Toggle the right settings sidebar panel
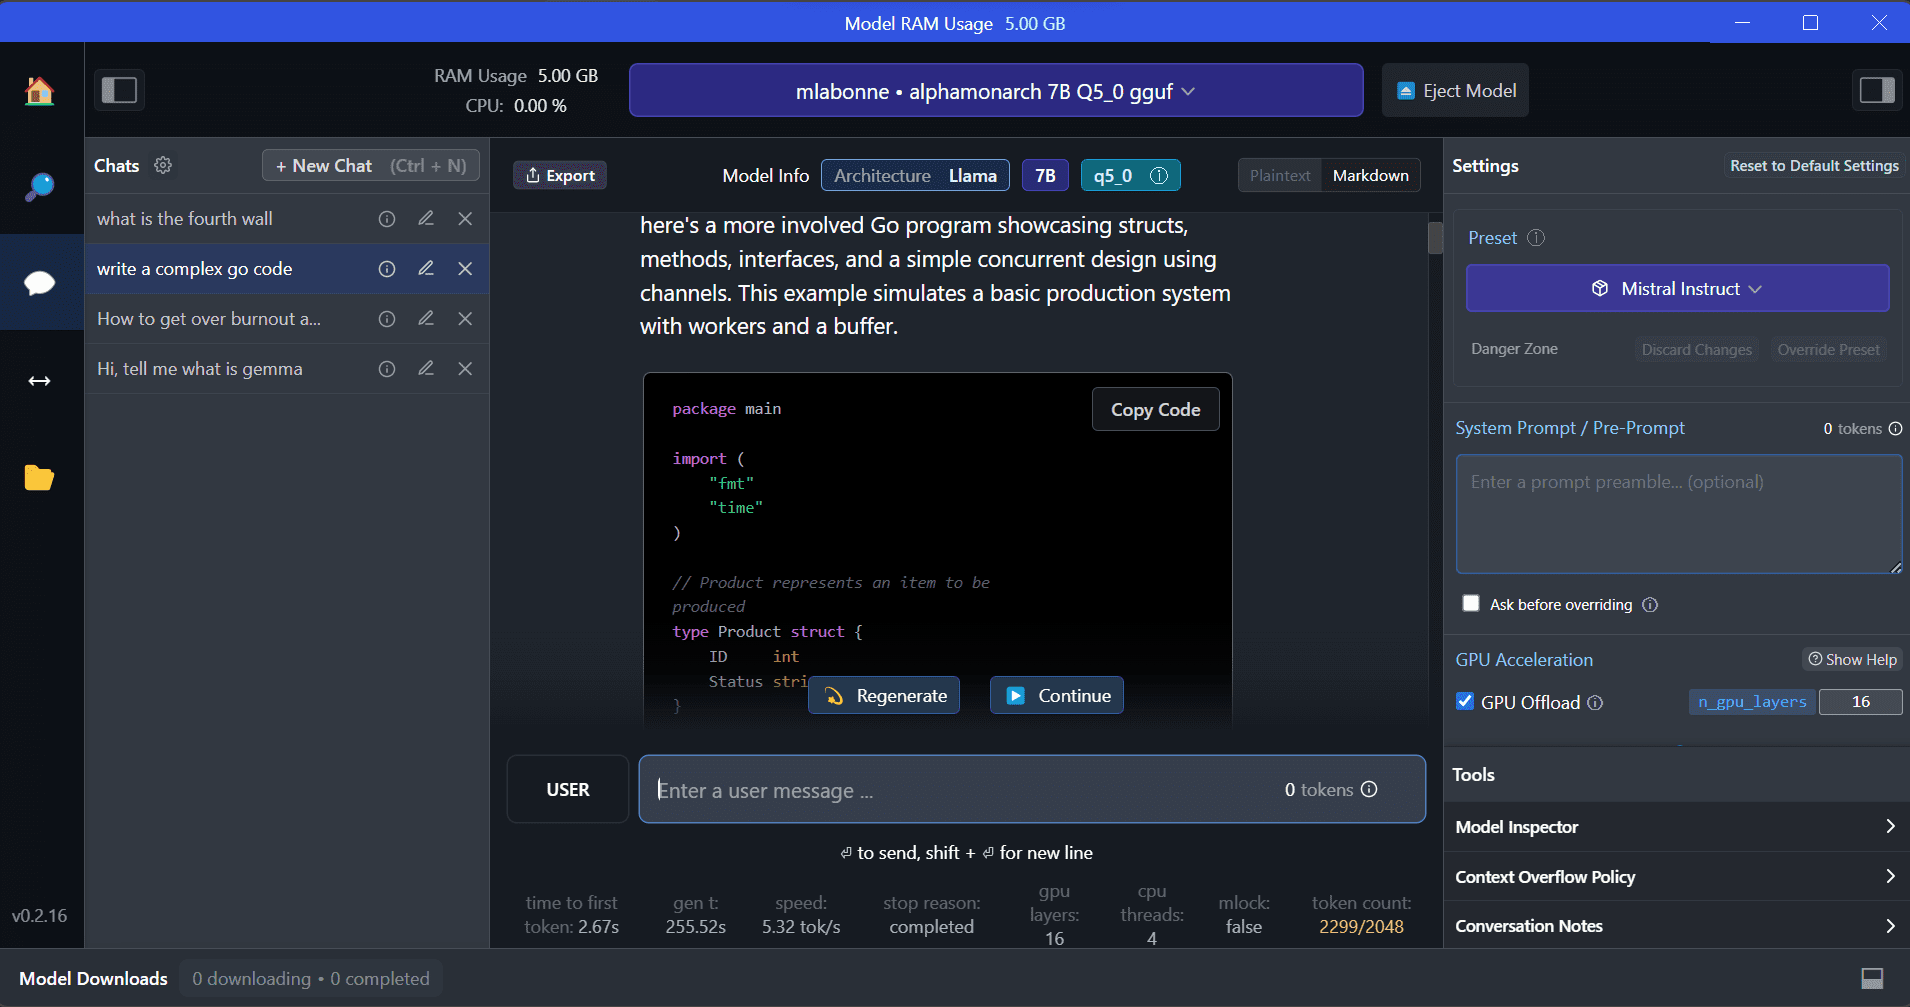The image size is (1910, 1007). pos(1877,90)
